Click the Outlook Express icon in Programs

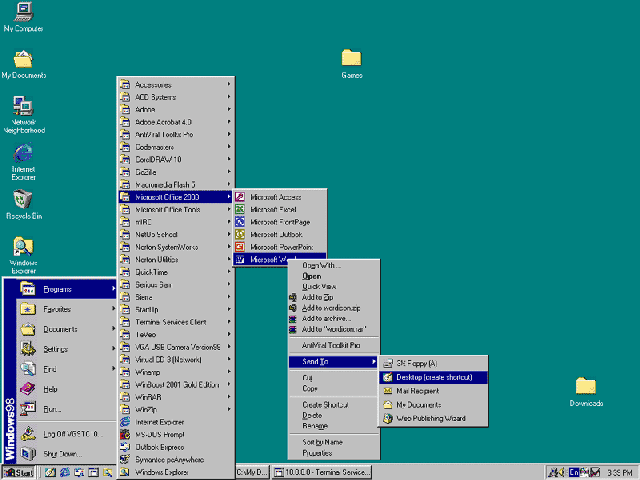(125, 447)
